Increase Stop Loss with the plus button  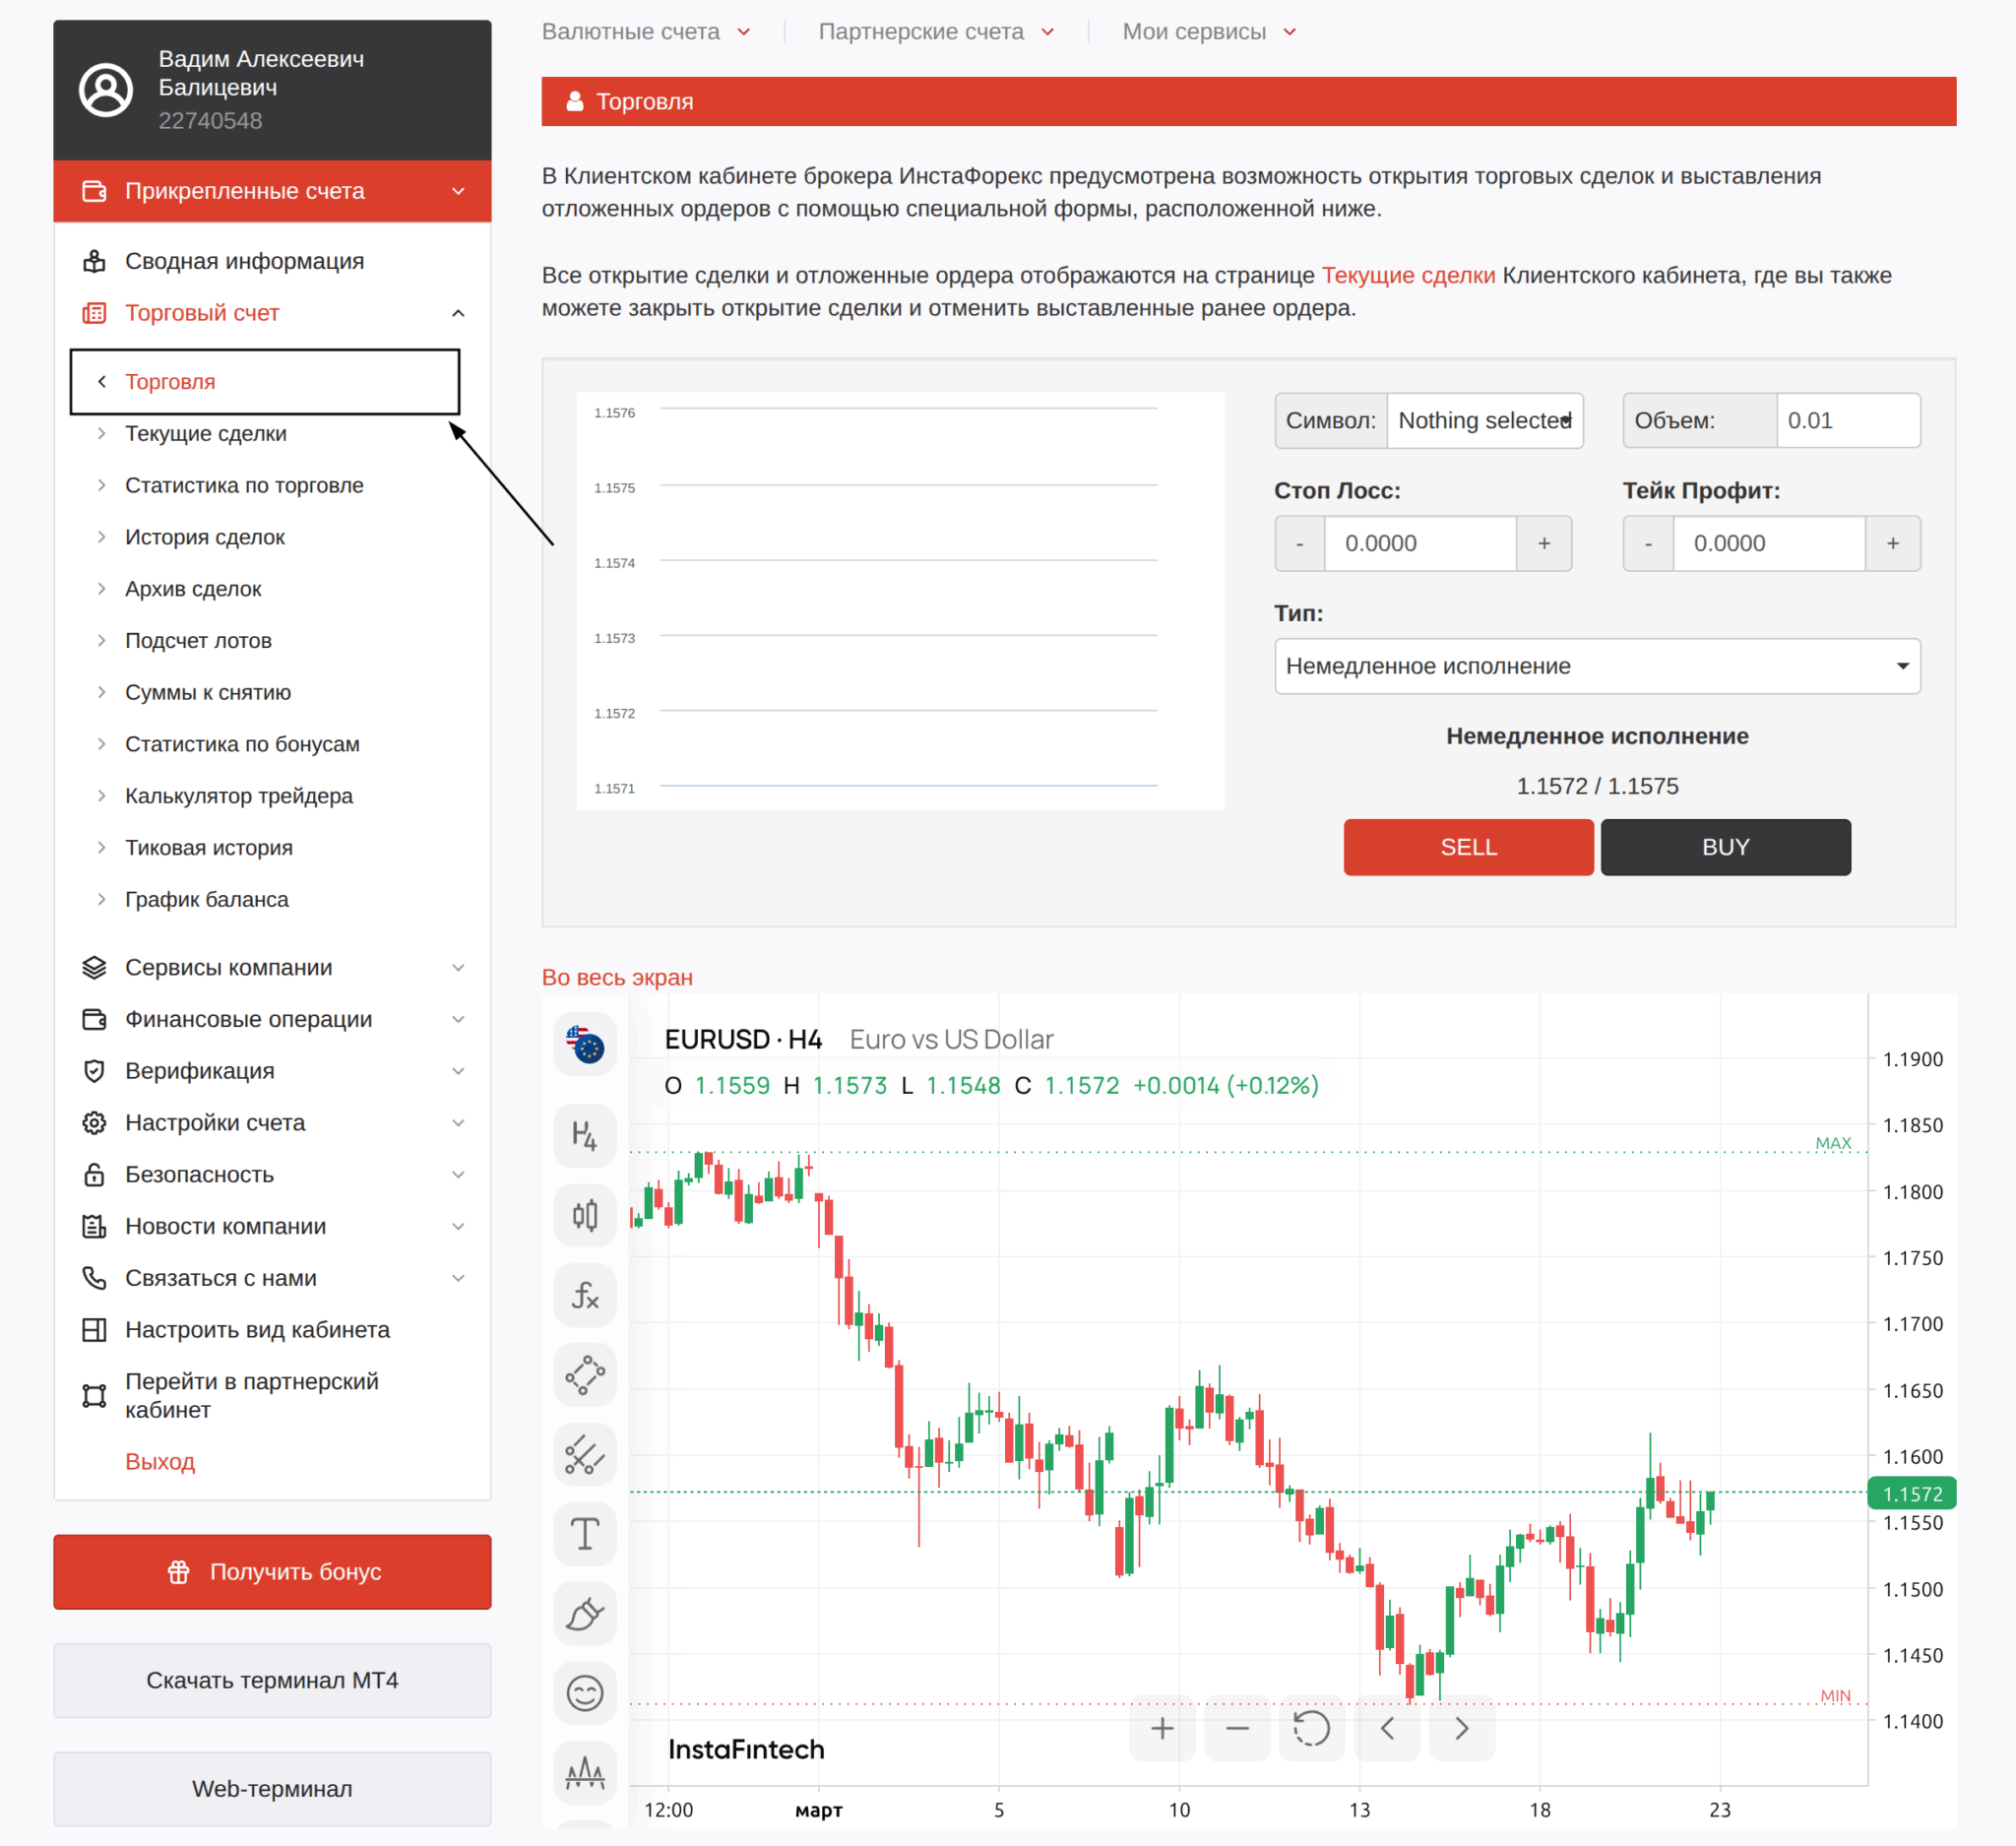point(1543,543)
